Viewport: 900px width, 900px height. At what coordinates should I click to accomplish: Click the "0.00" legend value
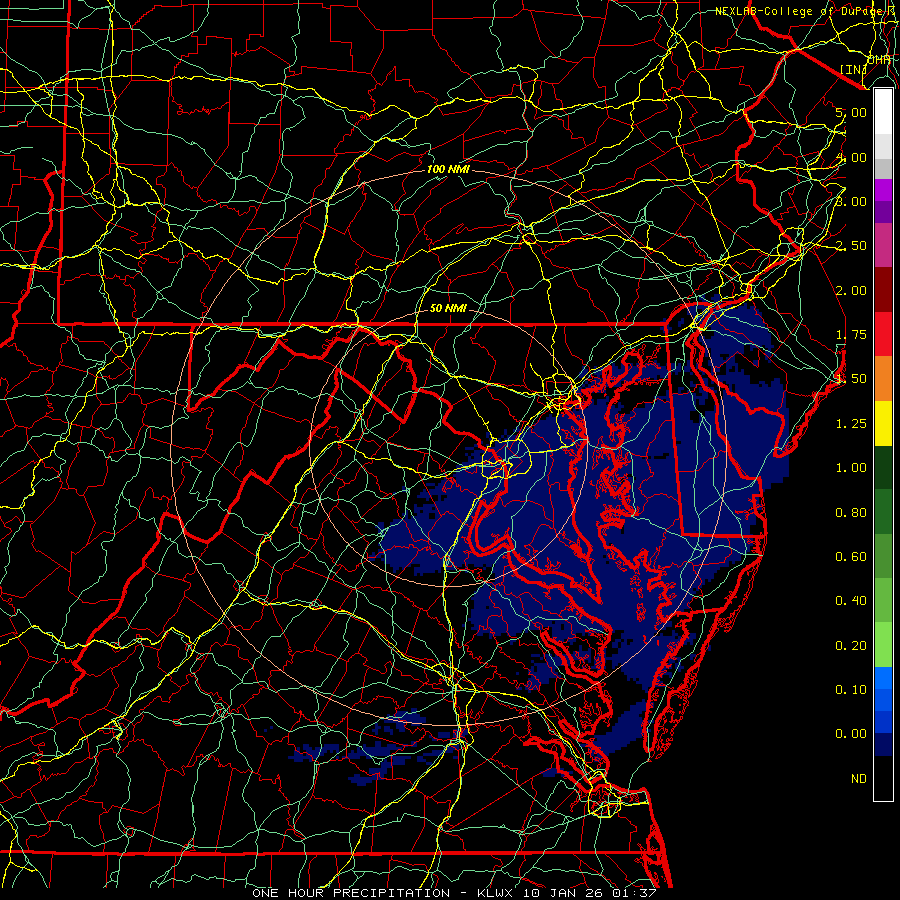pos(851,734)
